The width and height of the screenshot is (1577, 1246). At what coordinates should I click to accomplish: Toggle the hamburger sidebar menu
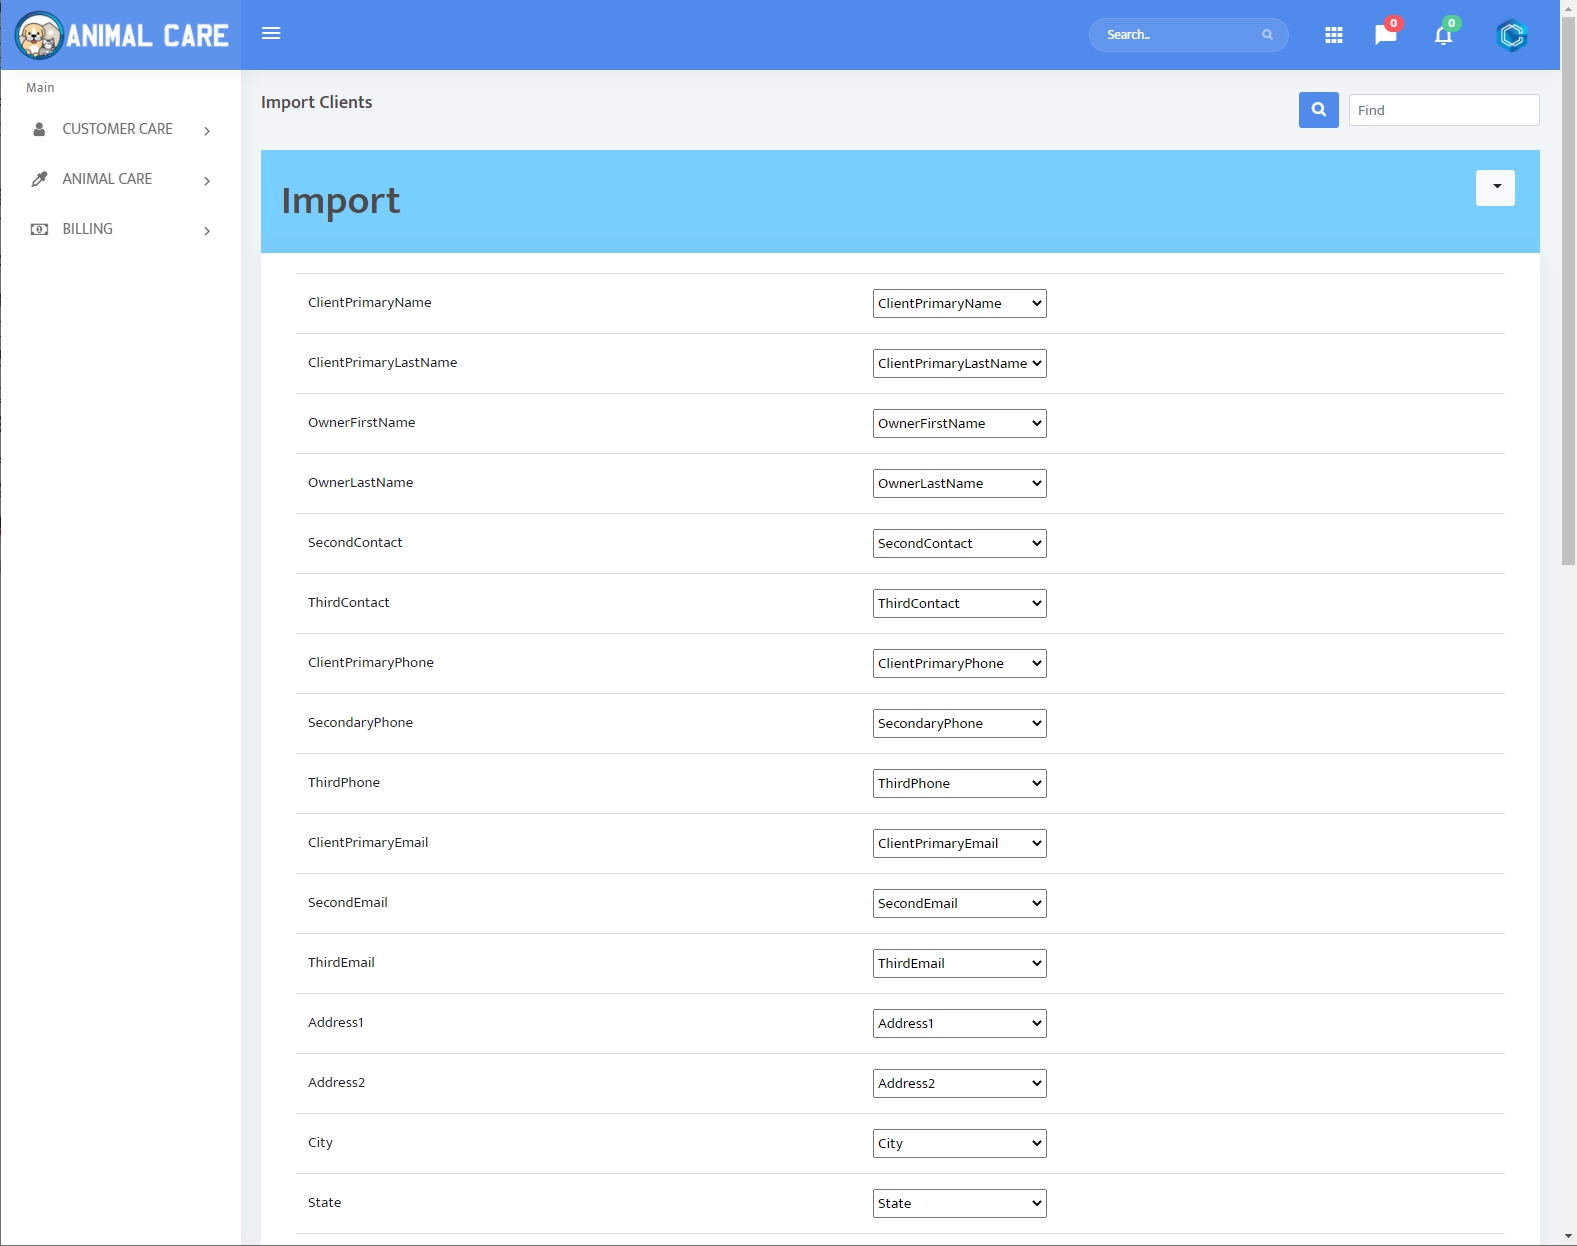pyautogui.click(x=271, y=33)
